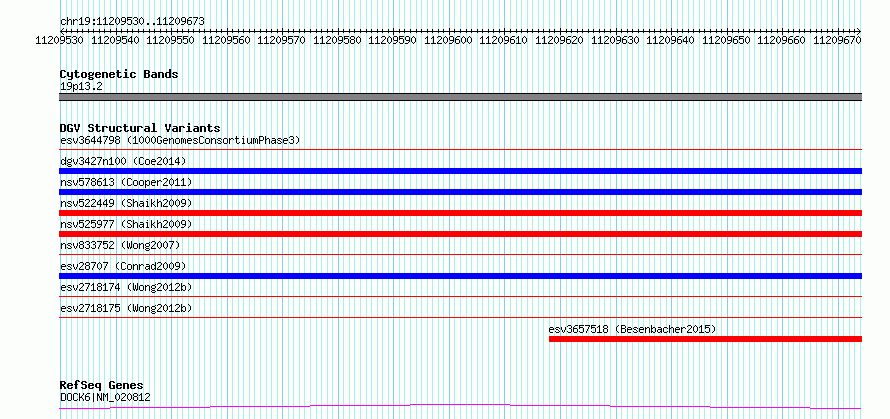Click ruler position 11209570
890x419 pixels.
click(x=283, y=40)
